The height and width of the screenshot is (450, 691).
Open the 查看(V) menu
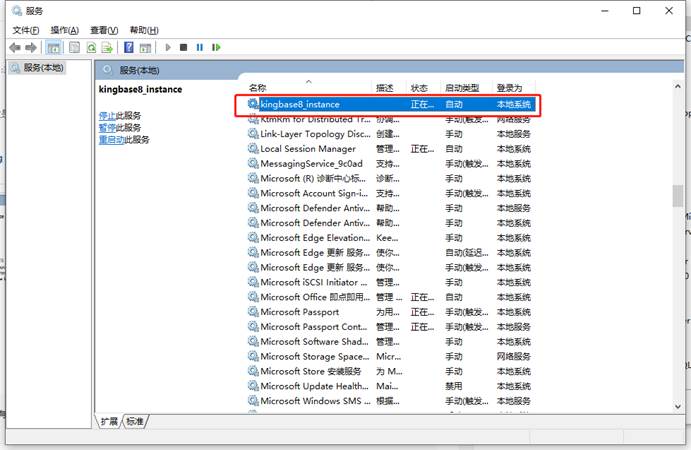point(104,30)
